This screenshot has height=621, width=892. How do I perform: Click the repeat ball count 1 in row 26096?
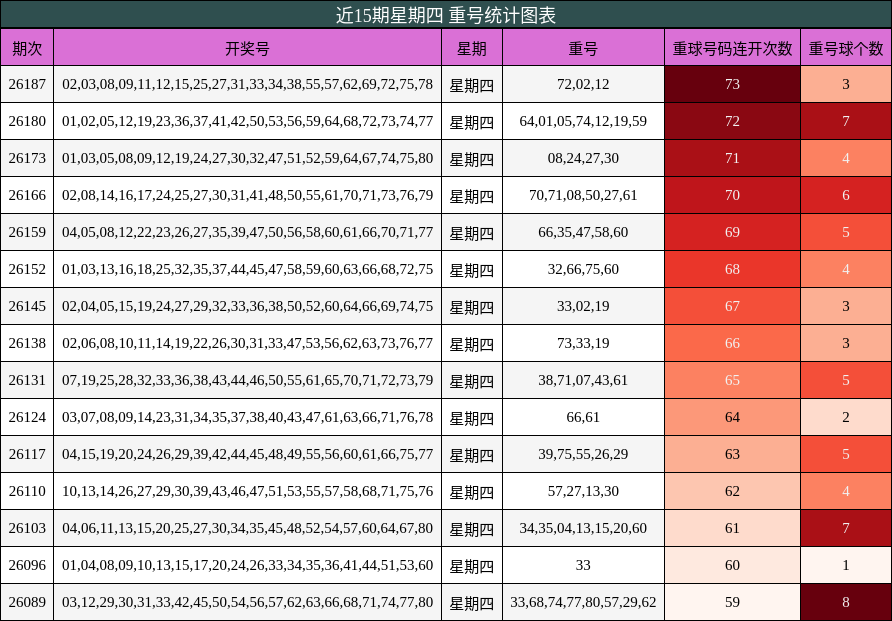point(846,565)
